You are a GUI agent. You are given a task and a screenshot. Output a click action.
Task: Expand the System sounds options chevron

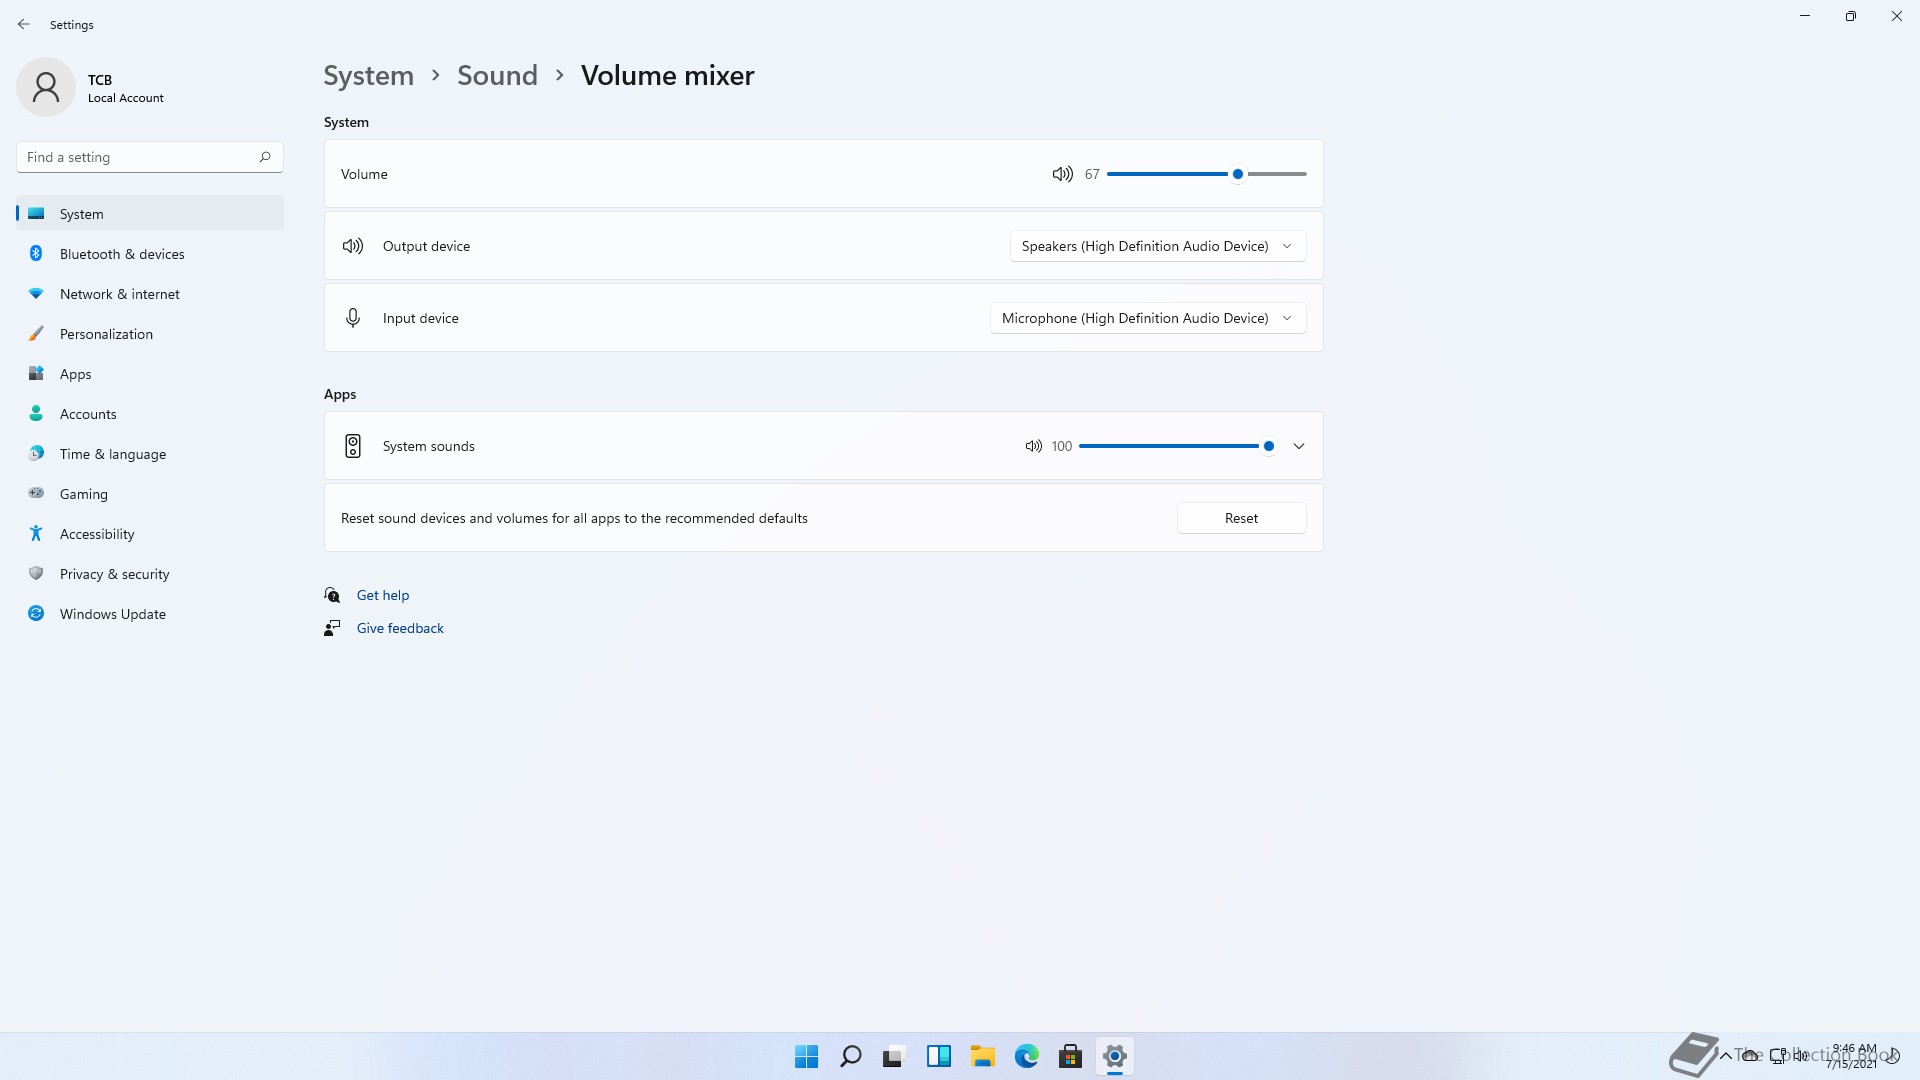pos(1298,446)
